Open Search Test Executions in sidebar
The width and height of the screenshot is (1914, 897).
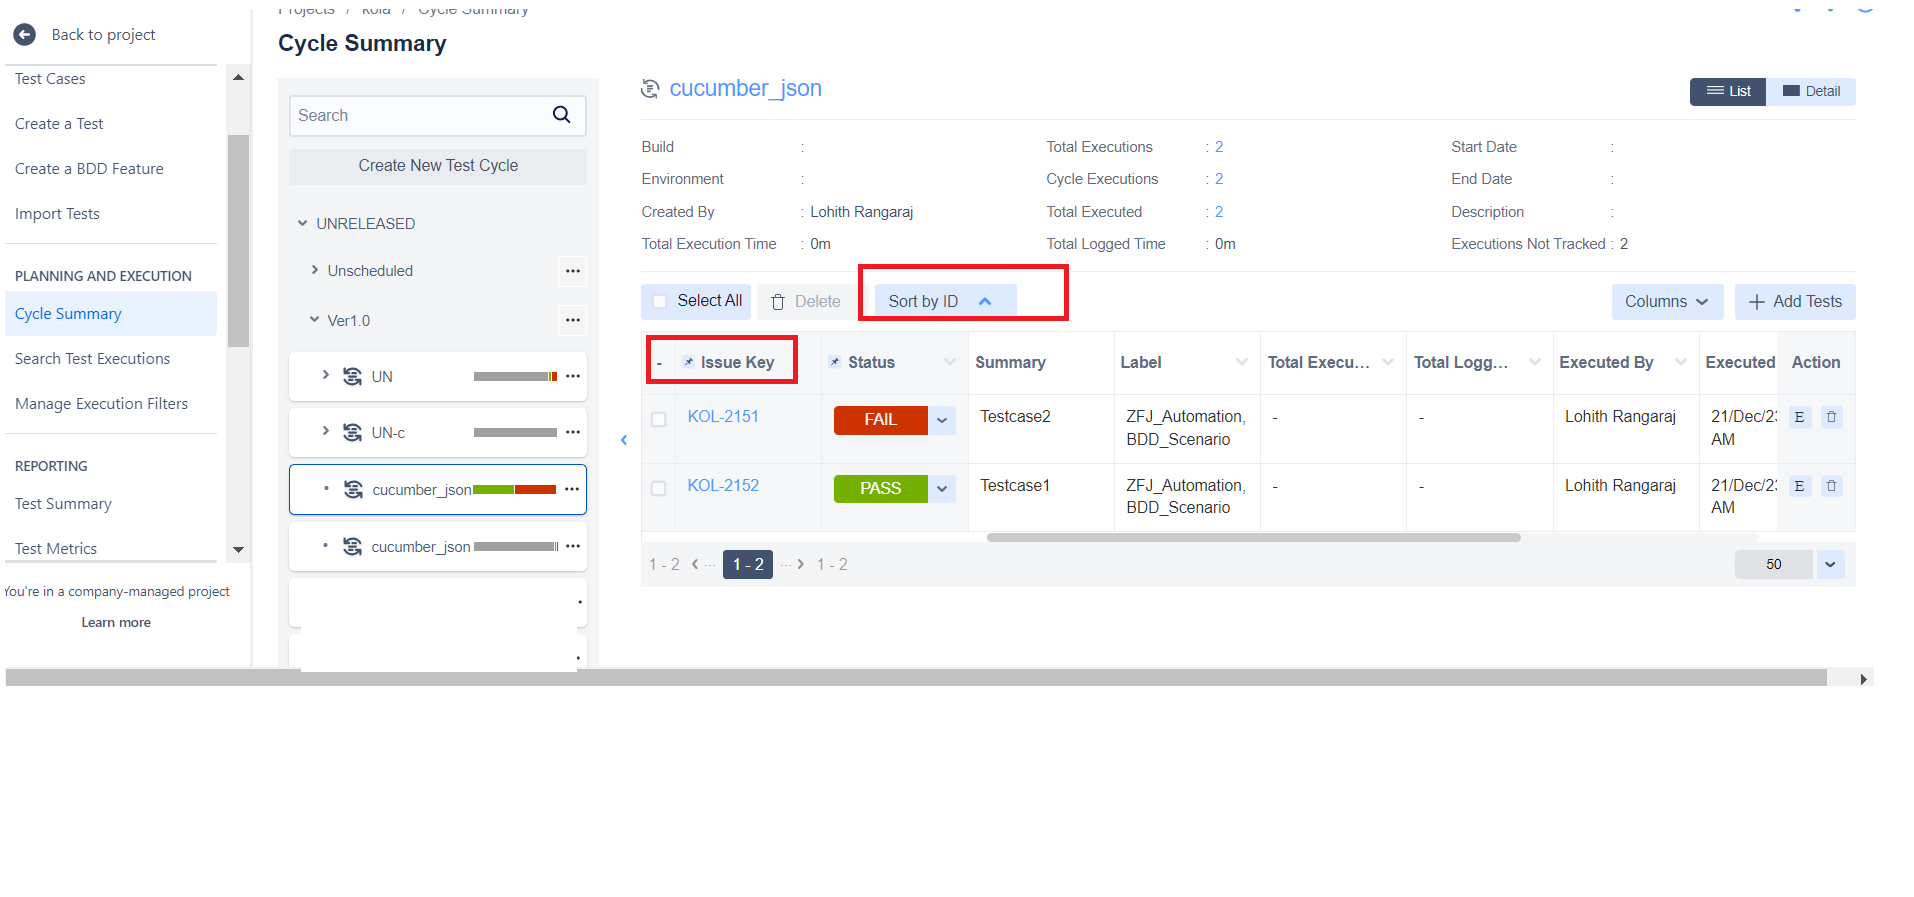(92, 359)
